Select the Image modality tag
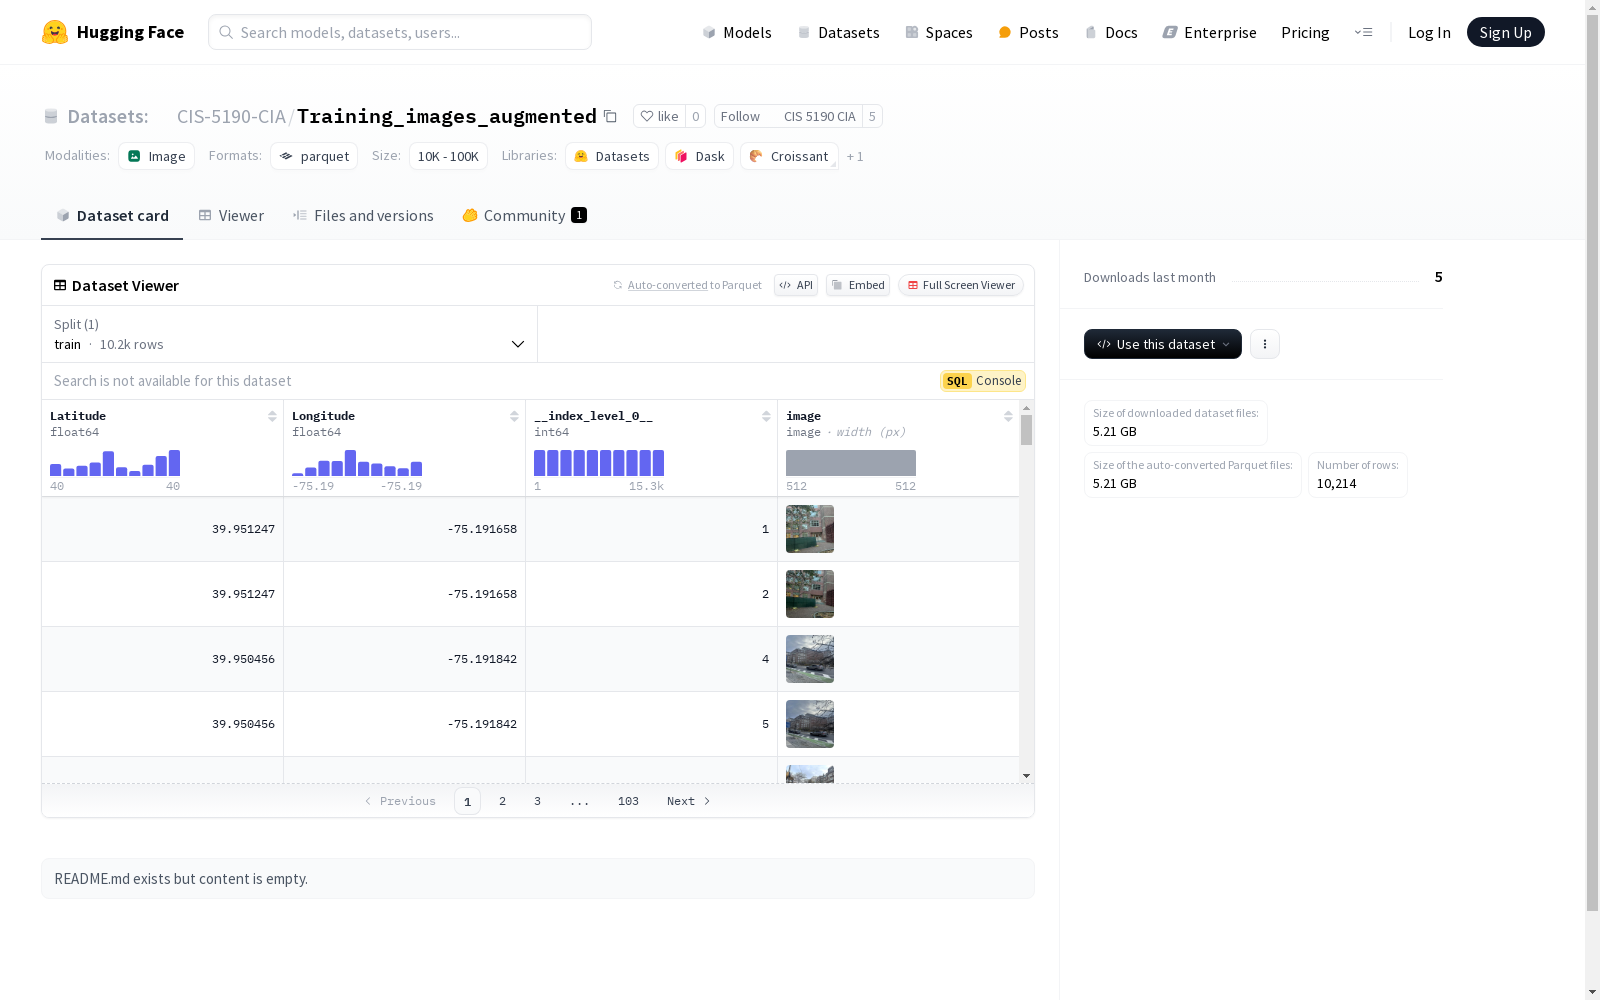The width and height of the screenshot is (1600, 1000). pos(156,156)
